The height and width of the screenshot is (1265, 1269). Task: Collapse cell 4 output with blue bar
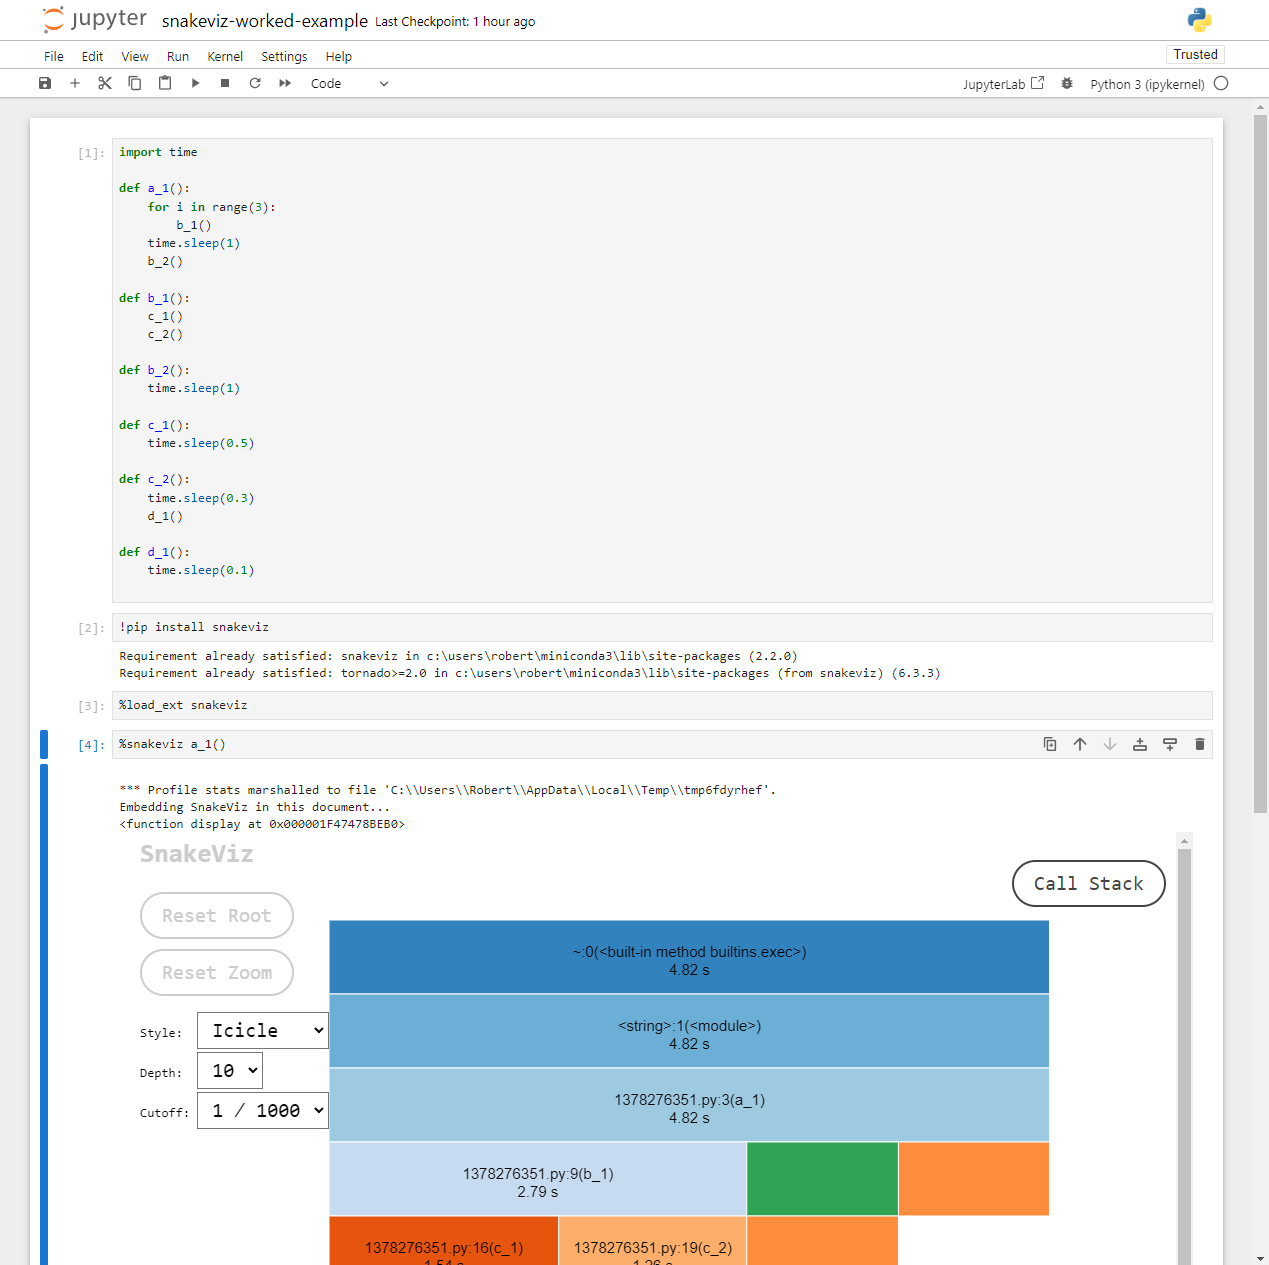point(44,1014)
